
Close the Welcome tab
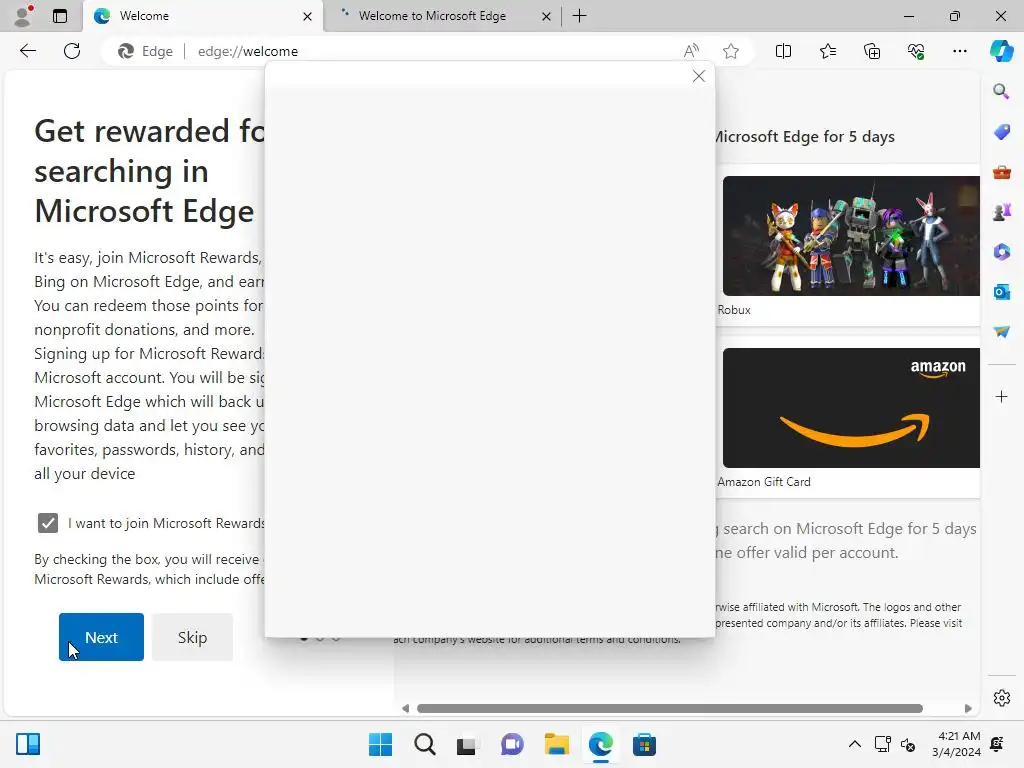307,16
